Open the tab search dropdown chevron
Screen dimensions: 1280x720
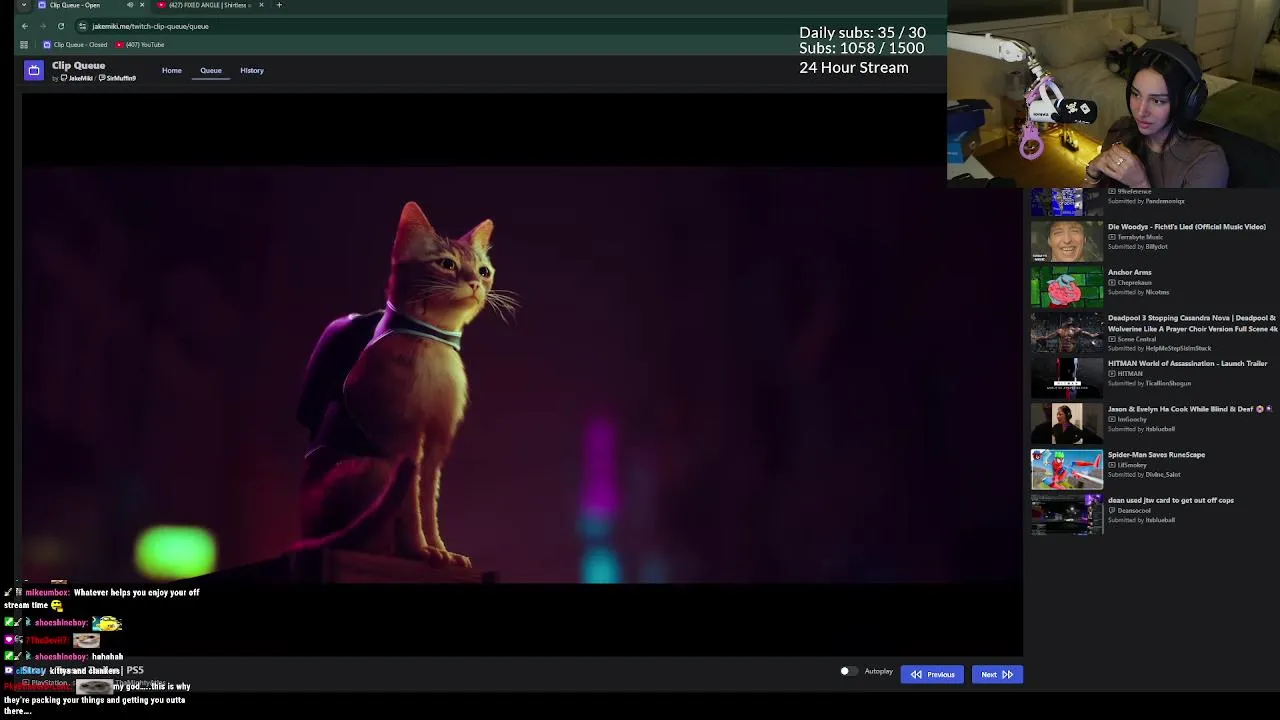(x=23, y=5)
